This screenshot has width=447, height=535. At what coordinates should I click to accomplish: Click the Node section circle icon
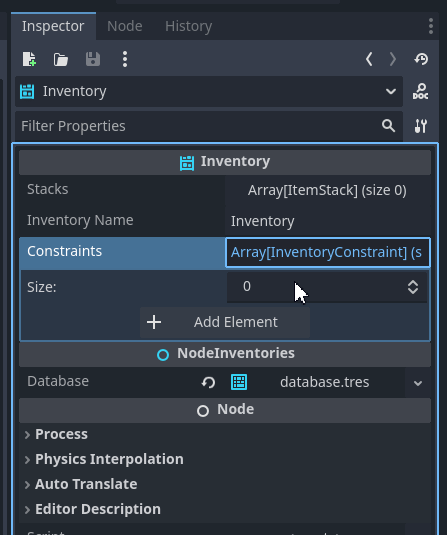(x=203, y=410)
